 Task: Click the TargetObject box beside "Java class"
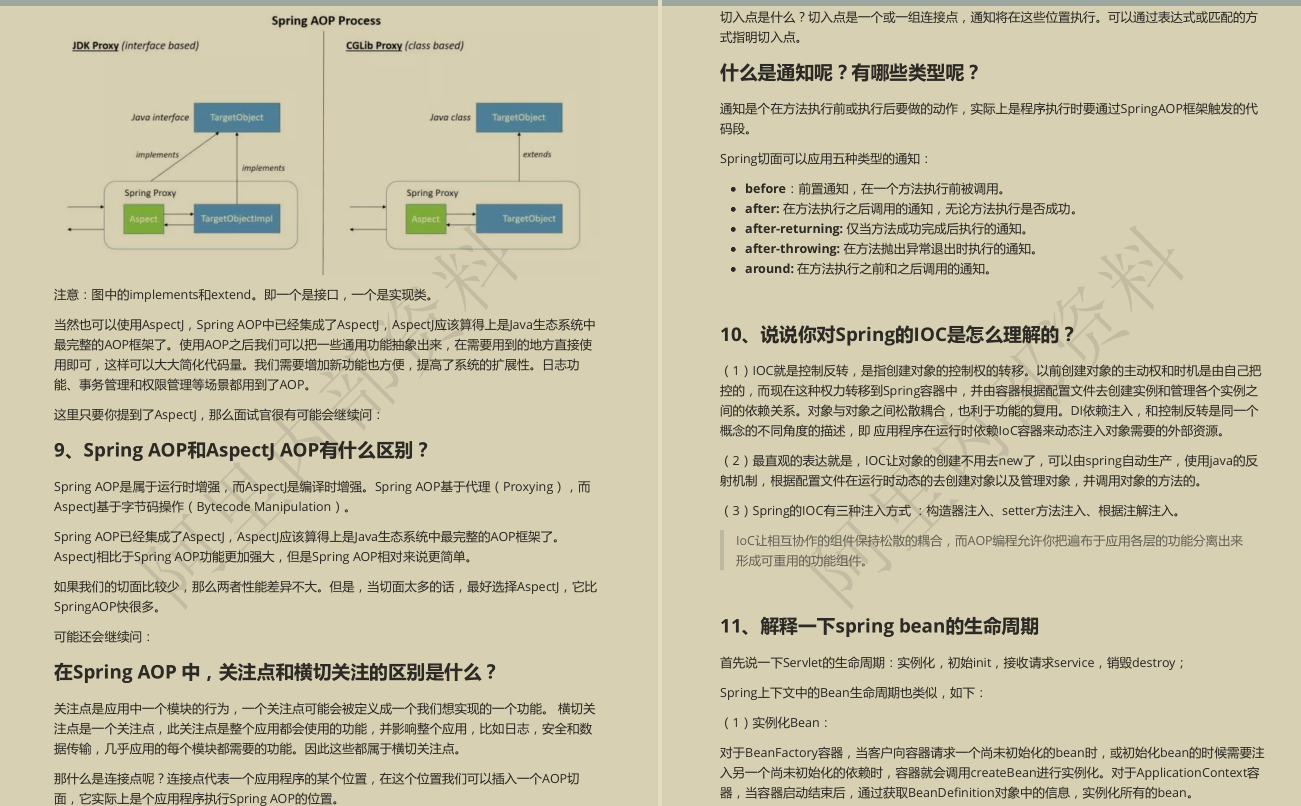[519, 117]
